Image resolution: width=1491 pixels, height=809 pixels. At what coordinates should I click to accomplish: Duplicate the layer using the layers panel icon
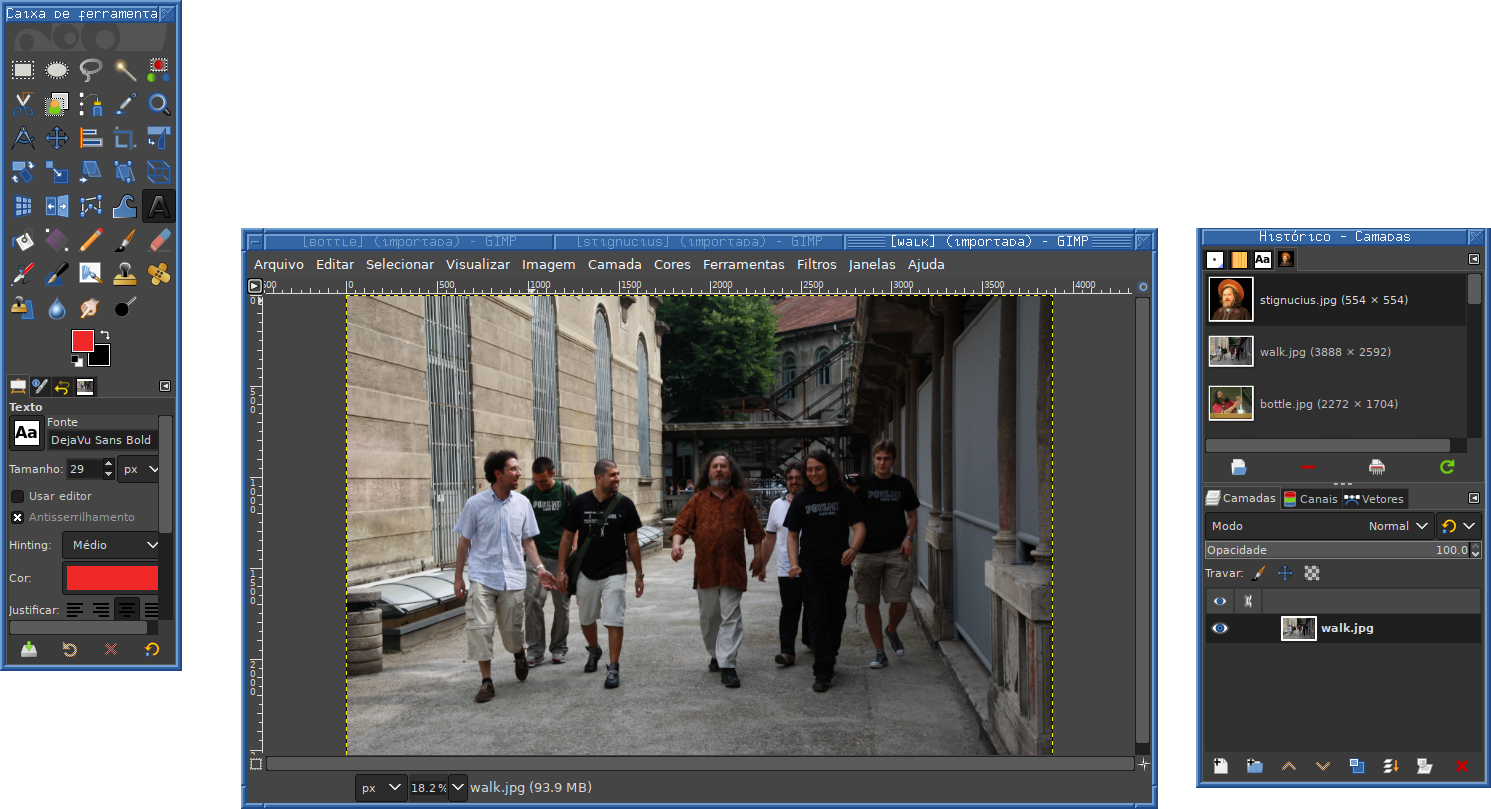[1356, 766]
